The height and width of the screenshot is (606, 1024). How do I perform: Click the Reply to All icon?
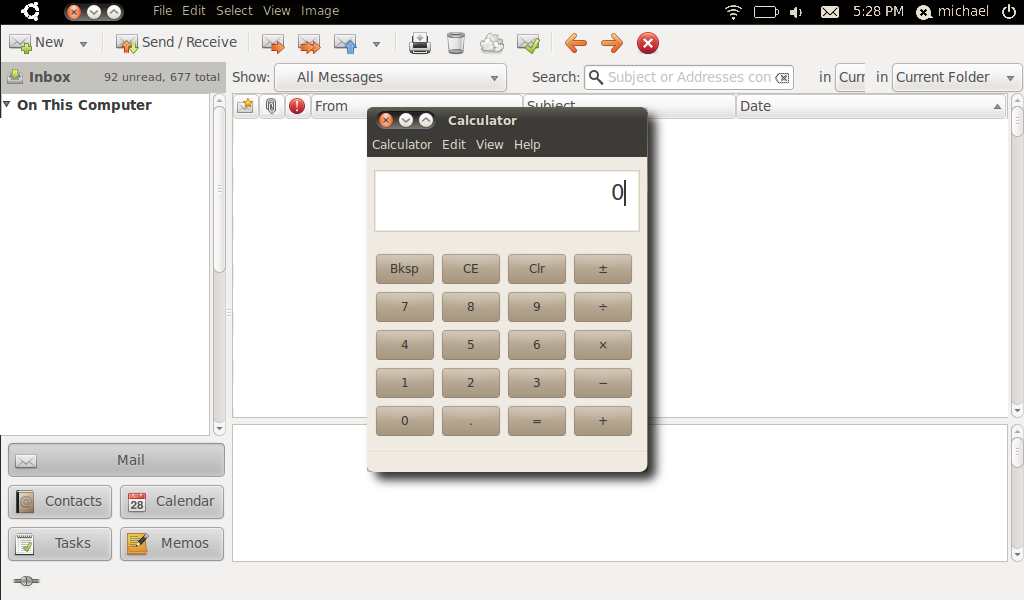point(309,43)
